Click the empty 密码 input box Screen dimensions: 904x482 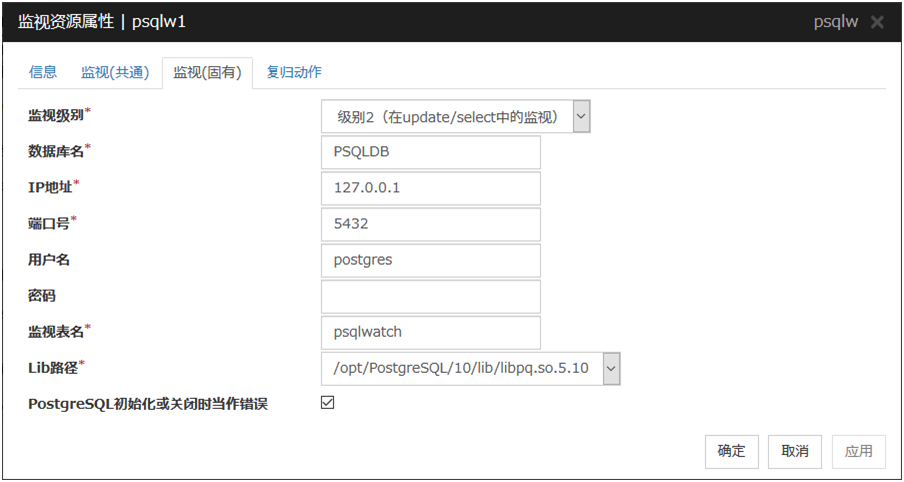[x=431, y=296]
